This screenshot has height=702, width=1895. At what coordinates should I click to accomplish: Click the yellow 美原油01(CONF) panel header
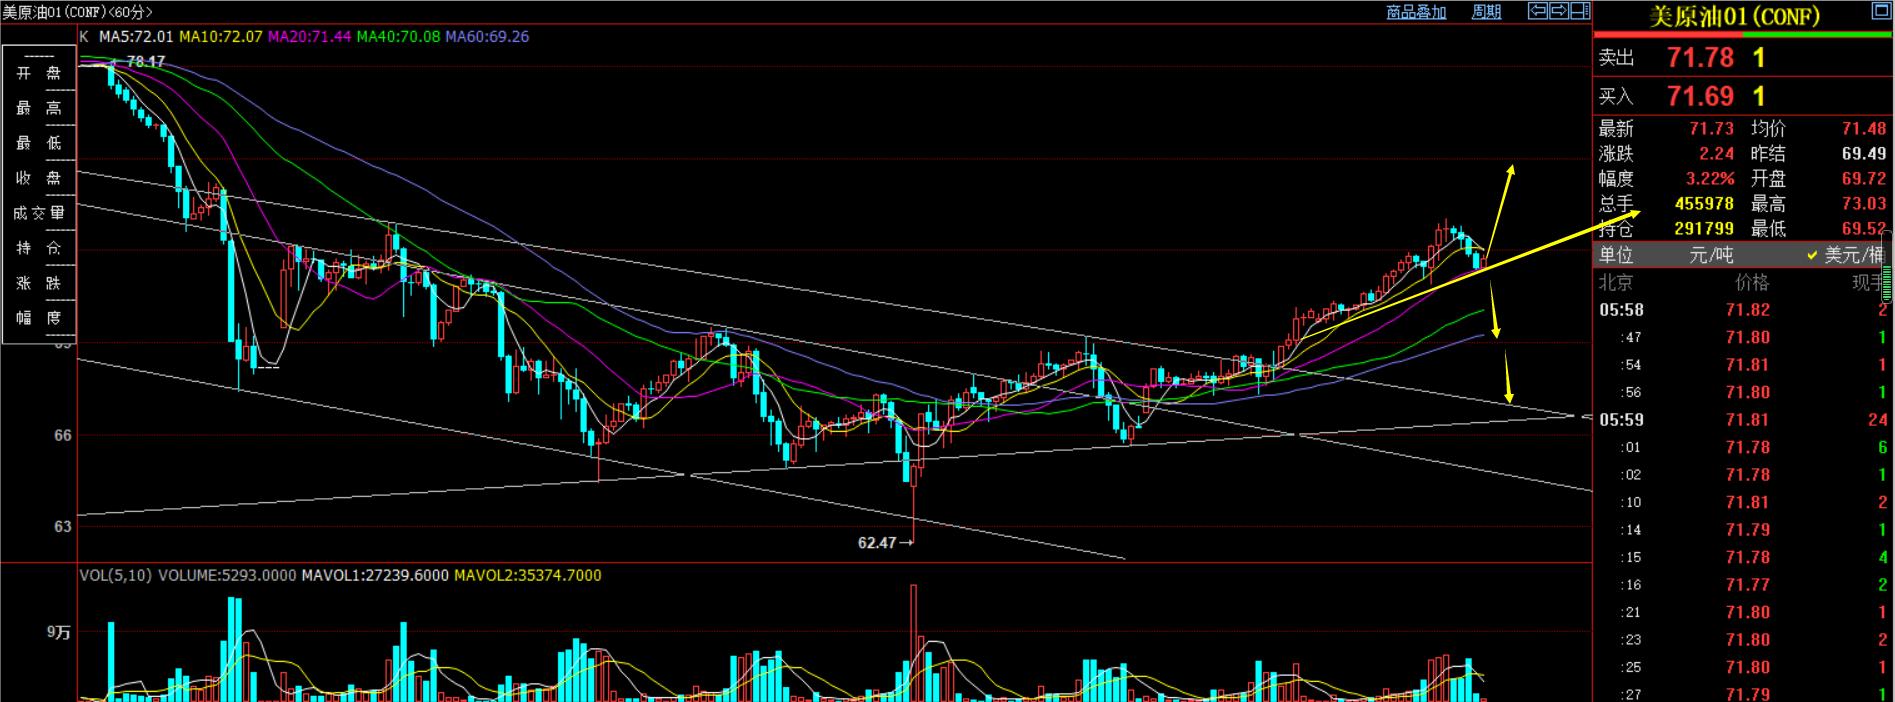1734,16
